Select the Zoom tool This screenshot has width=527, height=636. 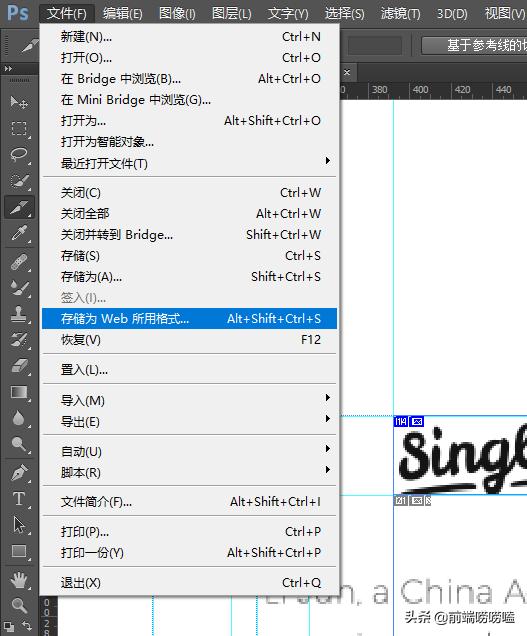click(19, 605)
